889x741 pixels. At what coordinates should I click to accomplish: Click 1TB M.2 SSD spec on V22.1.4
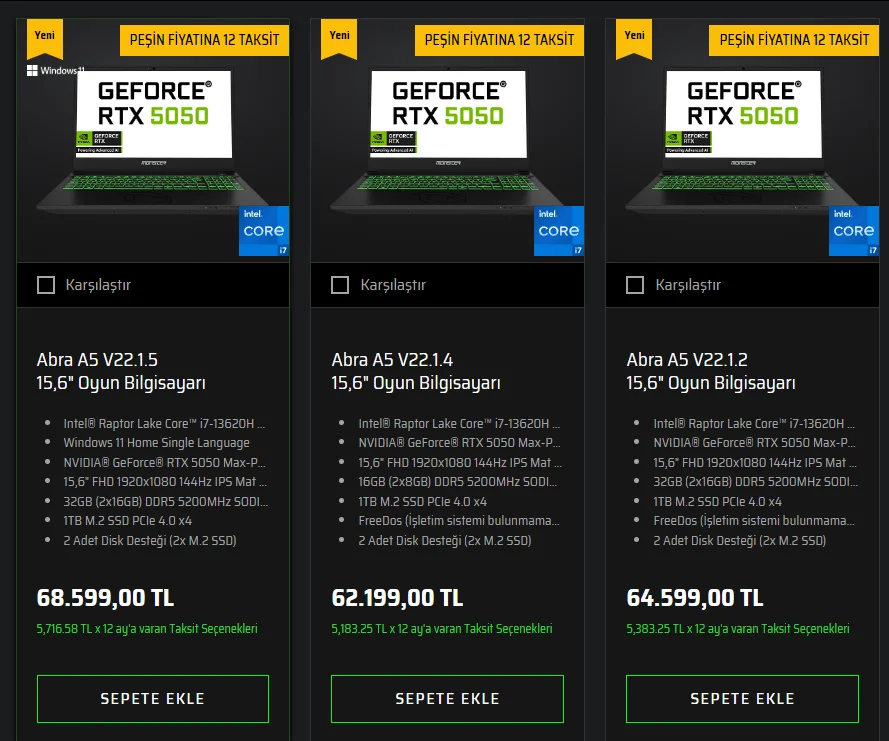pos(422,502)
